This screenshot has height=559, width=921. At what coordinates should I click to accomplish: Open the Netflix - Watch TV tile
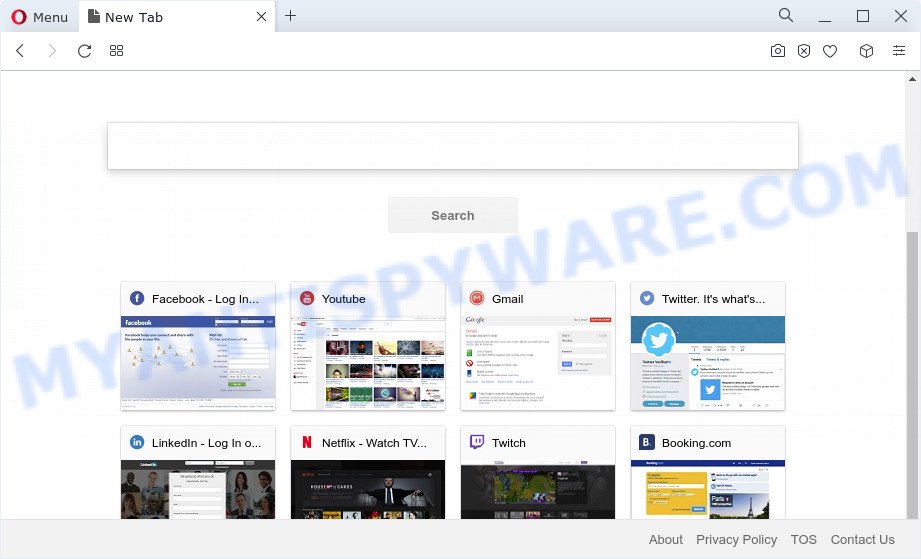[x=368, y=473]
